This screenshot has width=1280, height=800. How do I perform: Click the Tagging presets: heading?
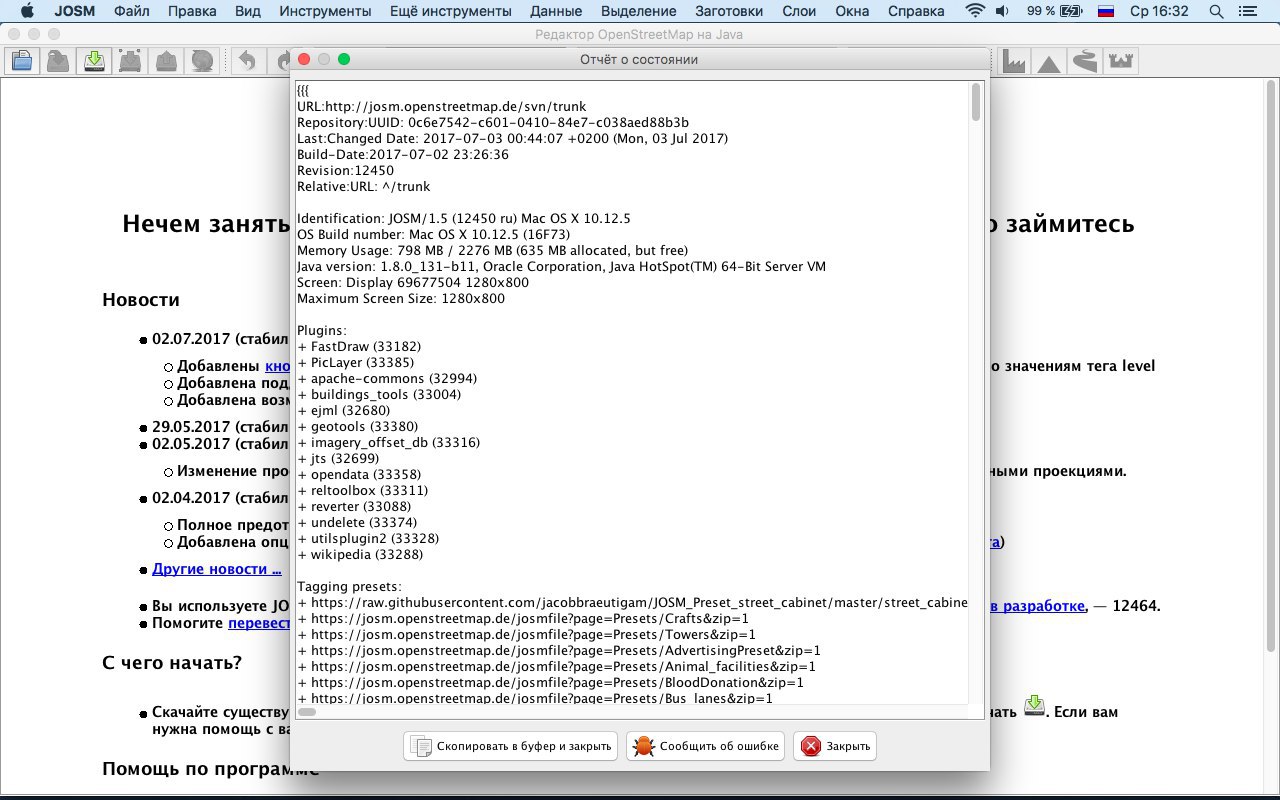(x=349, y=586)
